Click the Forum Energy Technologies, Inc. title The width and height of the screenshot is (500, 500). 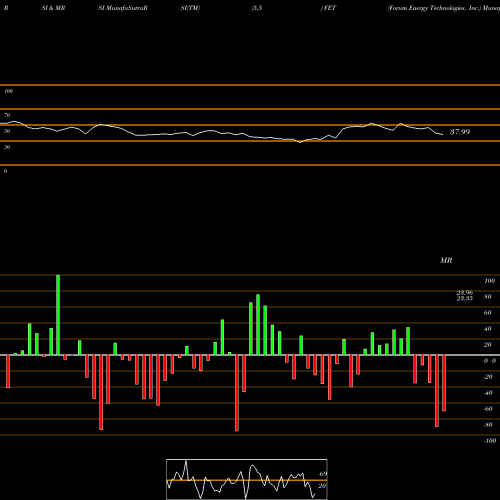[434, 8]
